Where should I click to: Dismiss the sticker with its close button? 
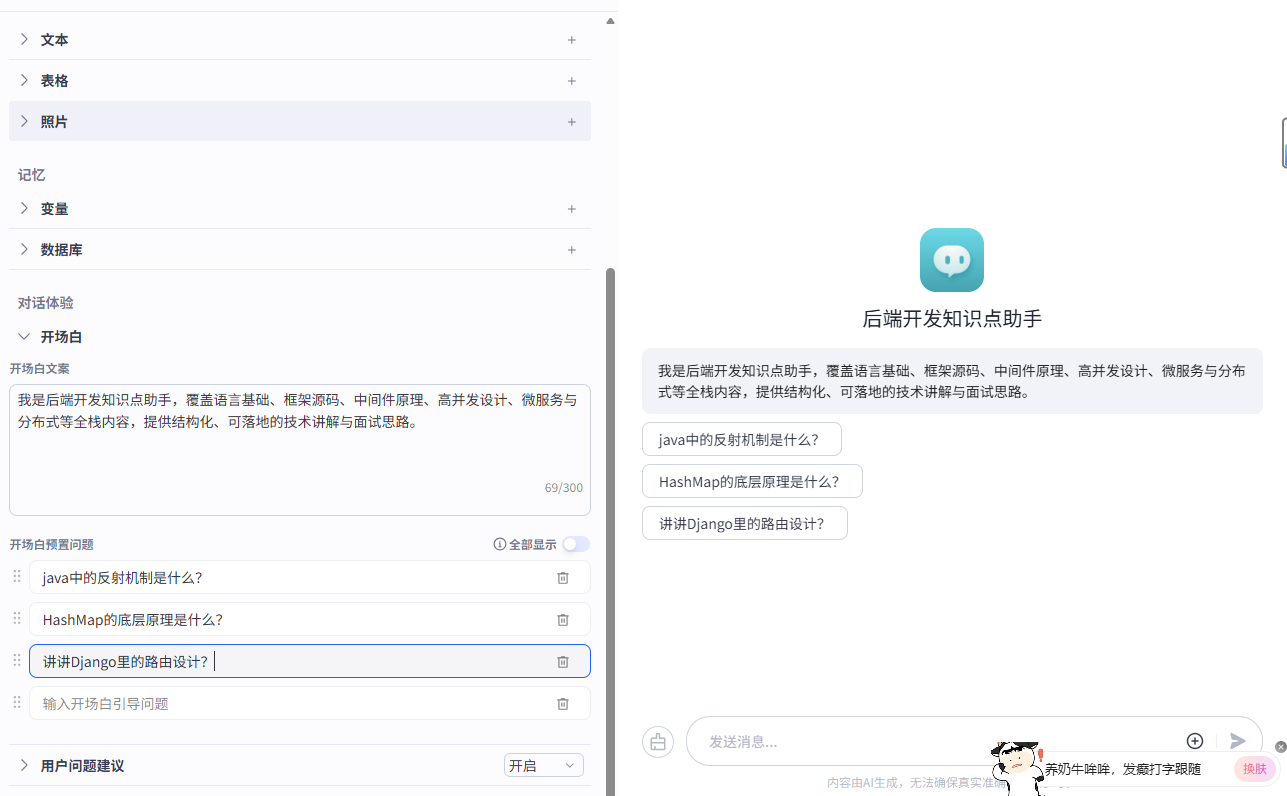tap(1281, 746)
